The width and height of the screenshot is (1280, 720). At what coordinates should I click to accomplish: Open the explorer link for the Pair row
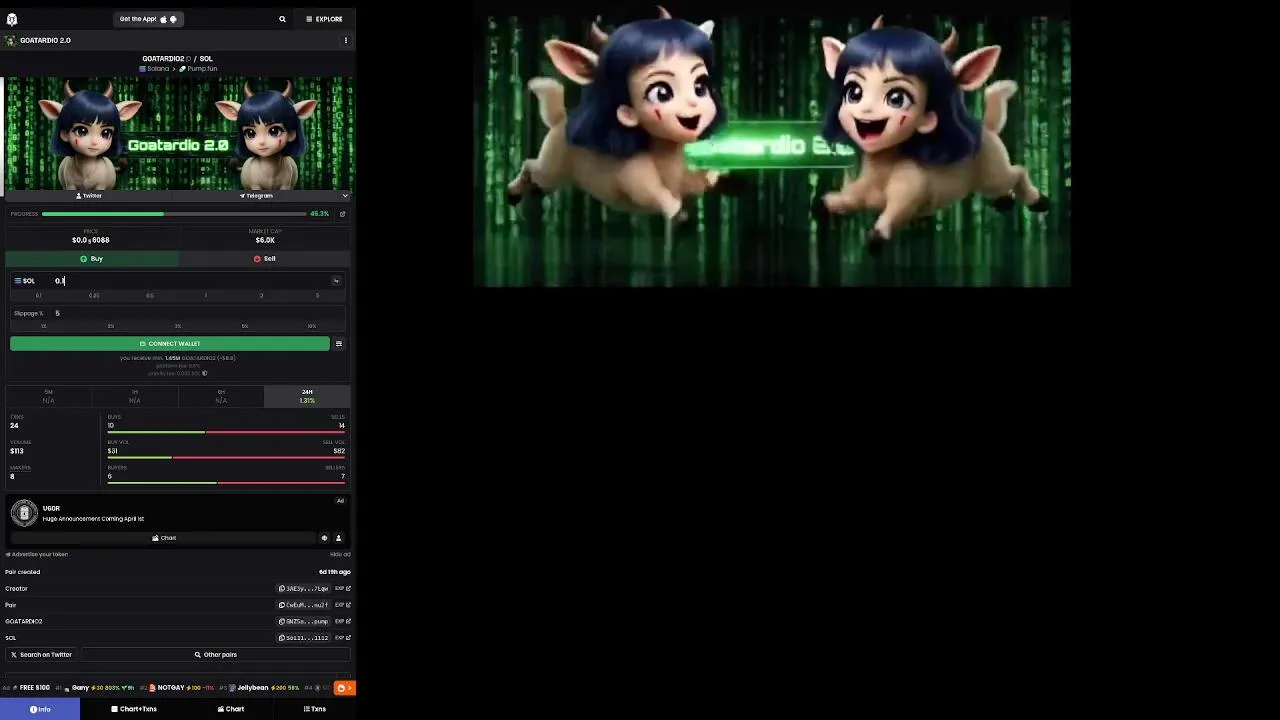(343, 605)
